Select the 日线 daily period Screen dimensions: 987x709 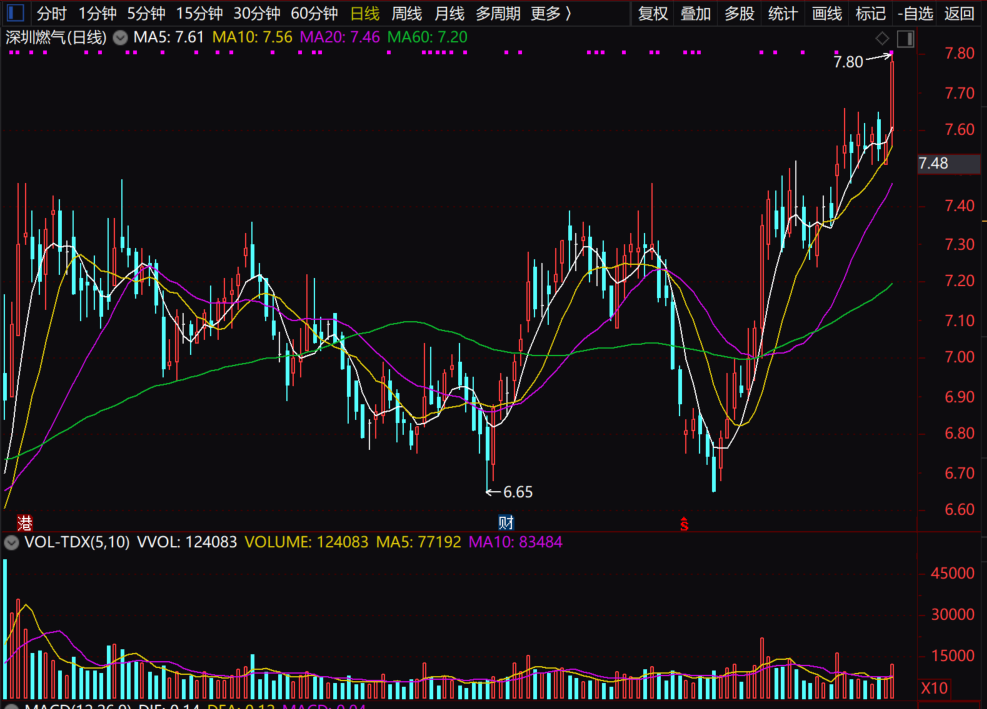pyautogui.click(x=365, y=13)
